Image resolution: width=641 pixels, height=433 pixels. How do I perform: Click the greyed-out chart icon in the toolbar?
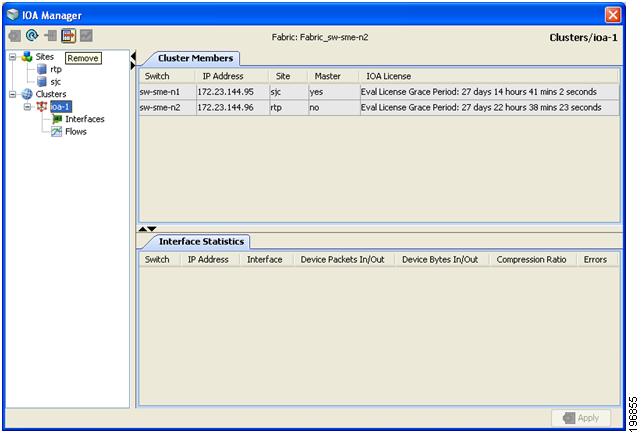(x=86, y=36)
